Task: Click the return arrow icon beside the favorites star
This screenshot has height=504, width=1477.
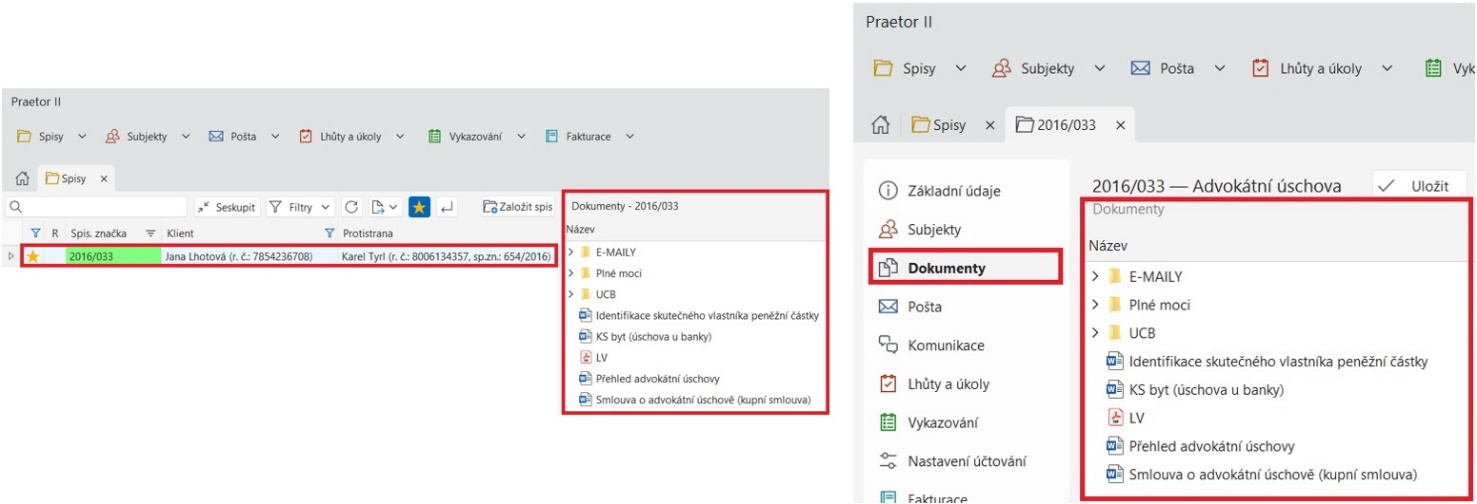Action: click(x=447, y=208)
